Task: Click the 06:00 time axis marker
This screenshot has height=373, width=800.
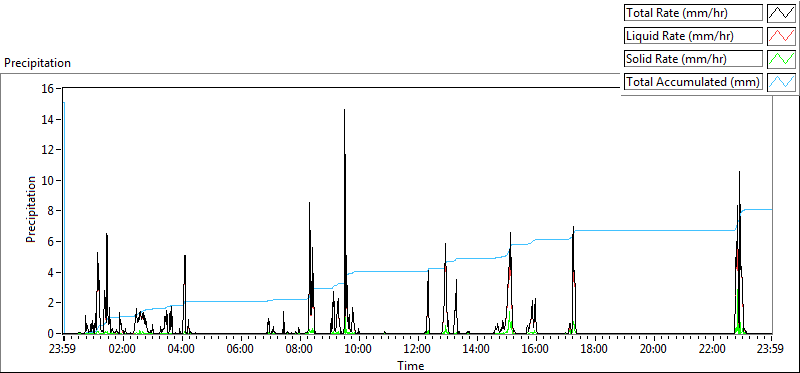Action: click(x=241, y=350)
